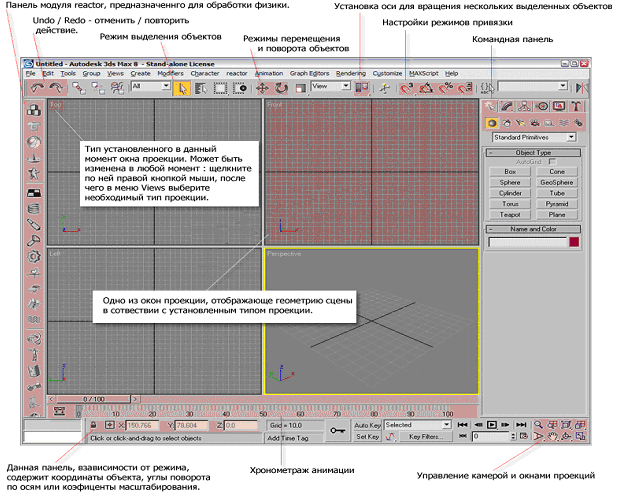Open the Selected key filter dropdown
This screenshot has height=495, width=622.
[418, 425]
